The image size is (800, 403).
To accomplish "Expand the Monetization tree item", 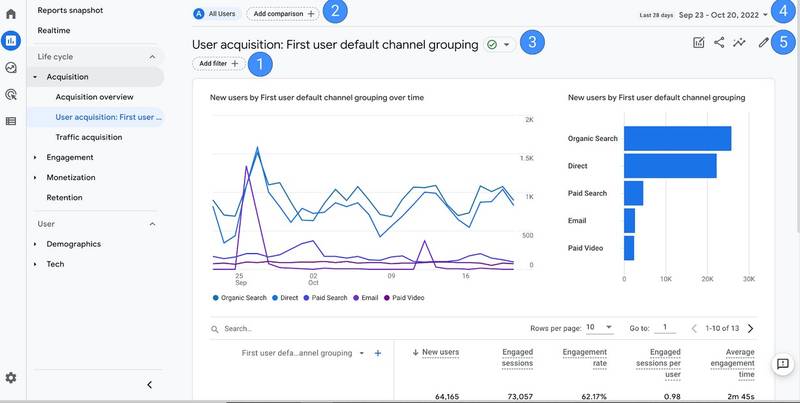I will (x=35, y=178).
